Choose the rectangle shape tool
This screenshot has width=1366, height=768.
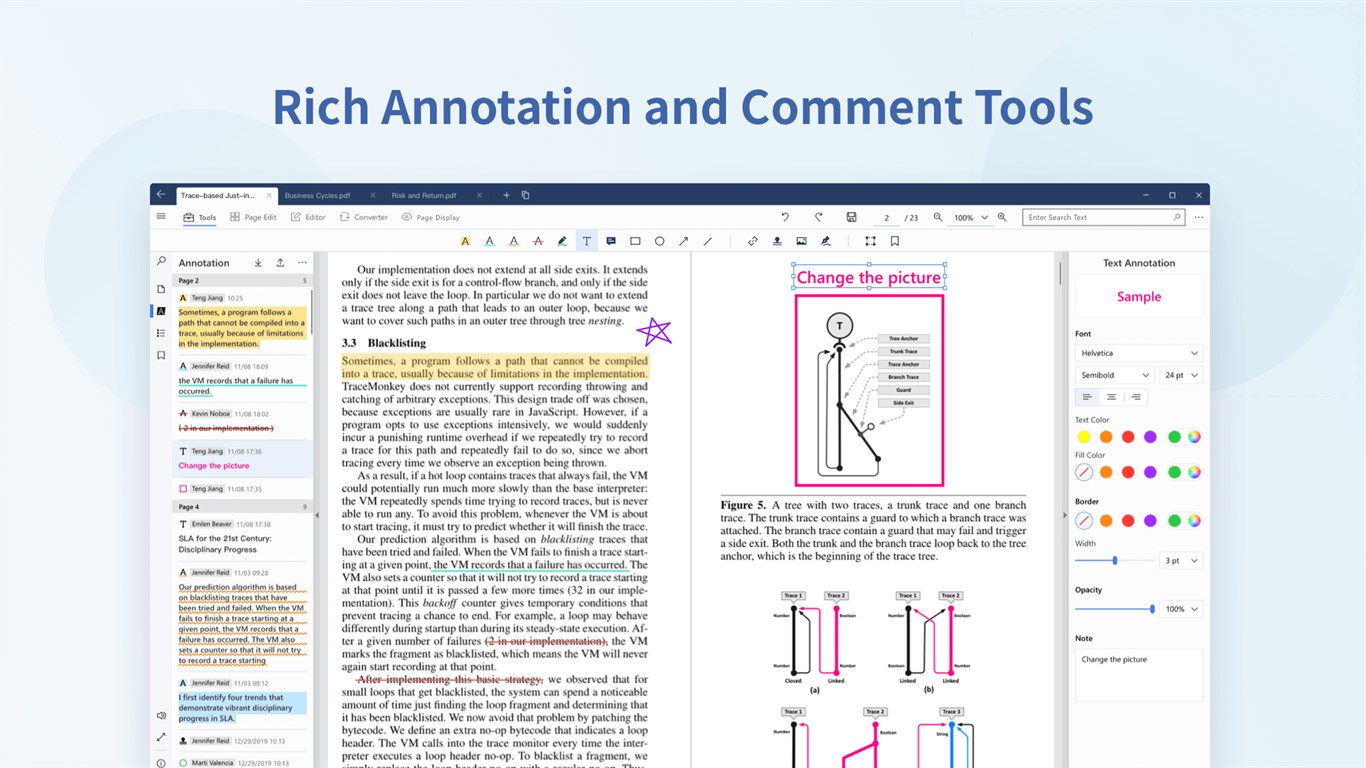coord(635,241)
